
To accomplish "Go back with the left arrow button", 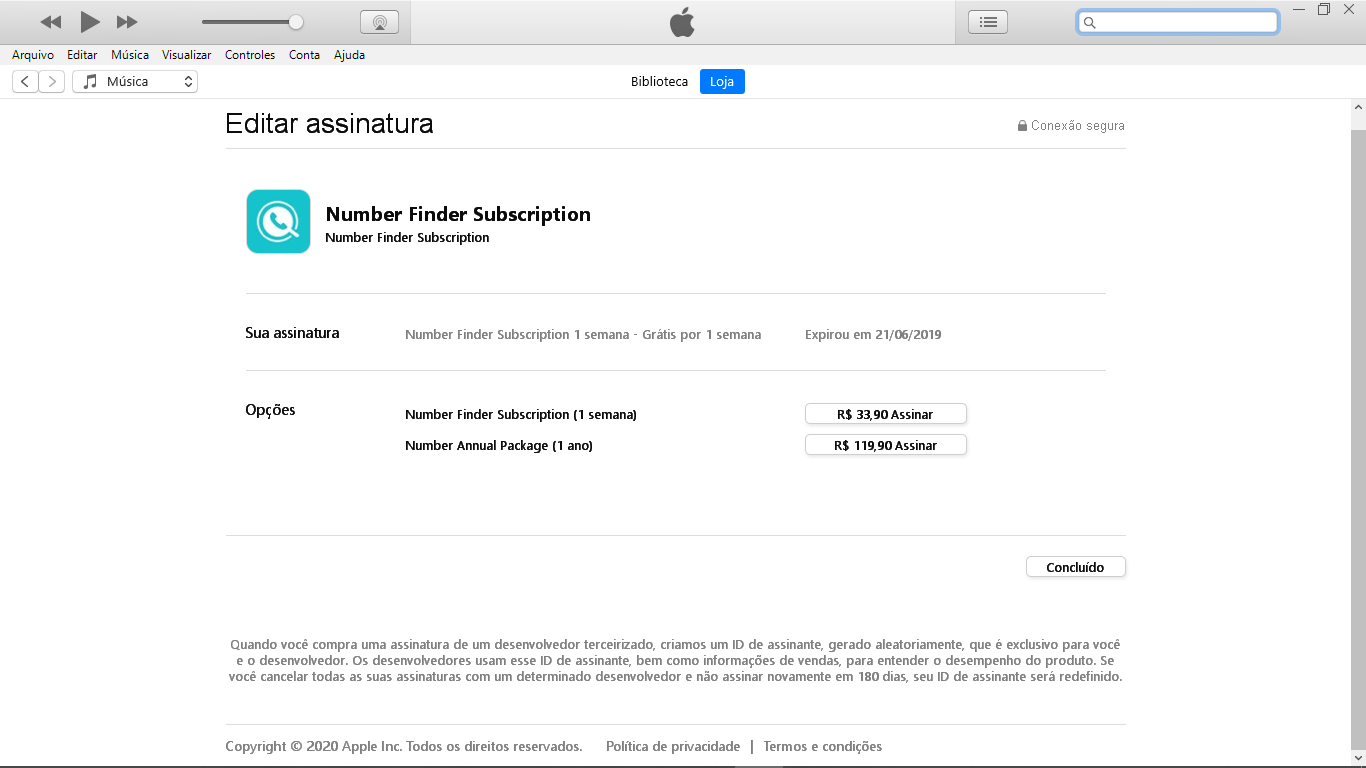I will [25, 82].
